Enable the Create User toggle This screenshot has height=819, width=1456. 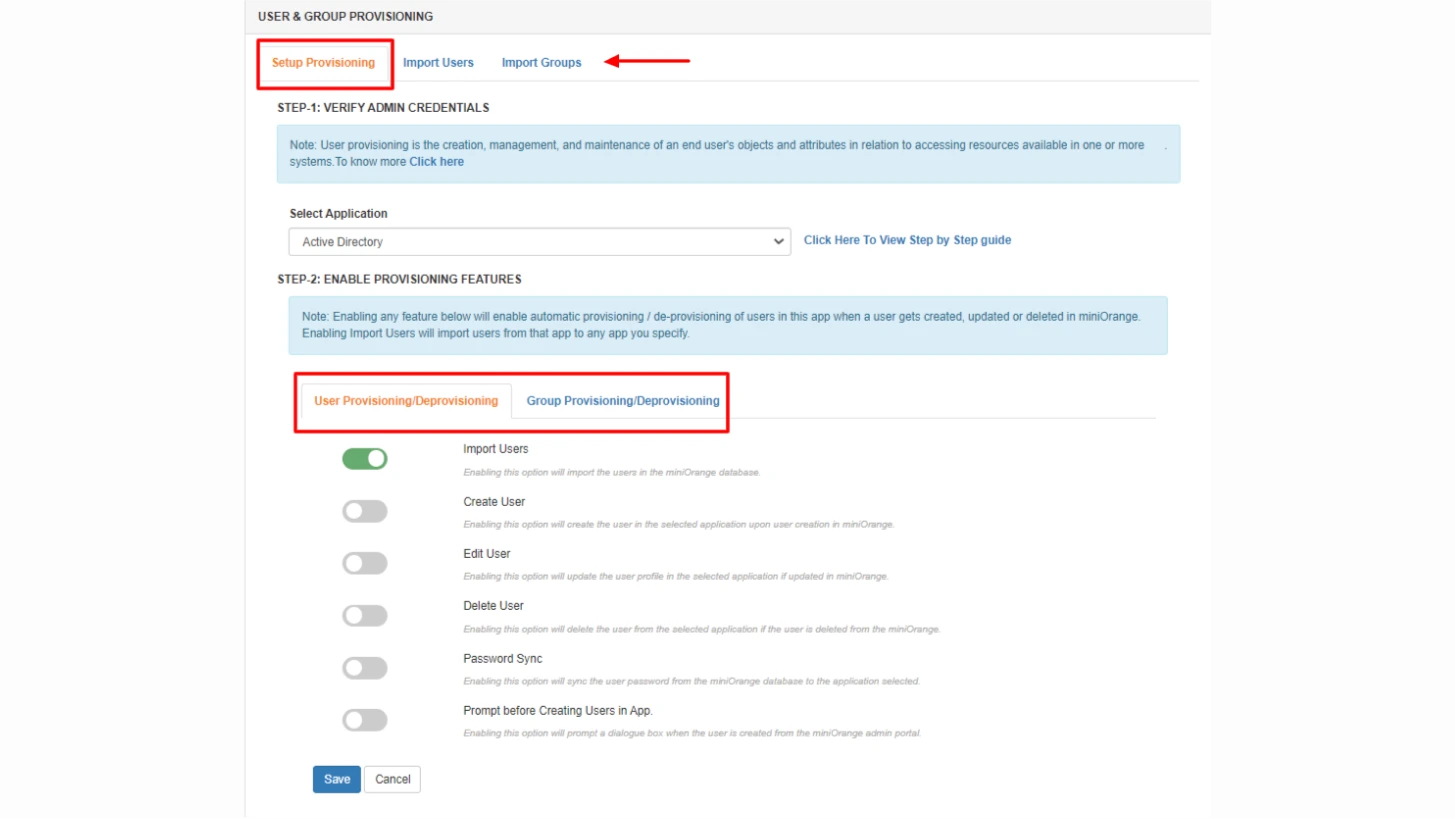[364, 511]
